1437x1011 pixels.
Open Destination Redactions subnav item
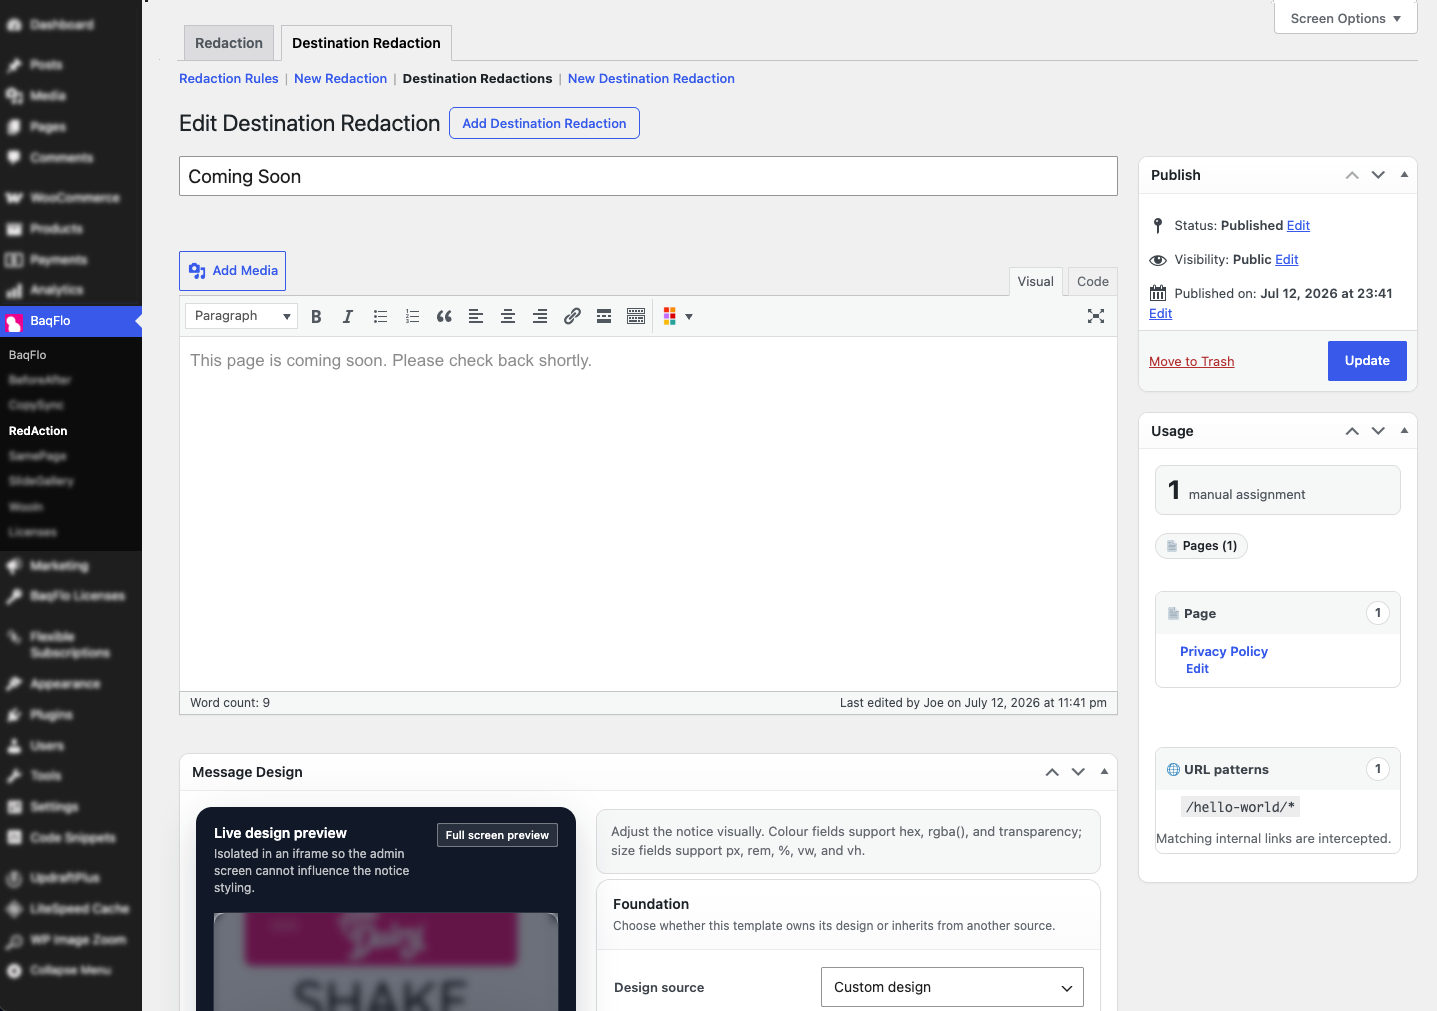(x=477, y=79)
